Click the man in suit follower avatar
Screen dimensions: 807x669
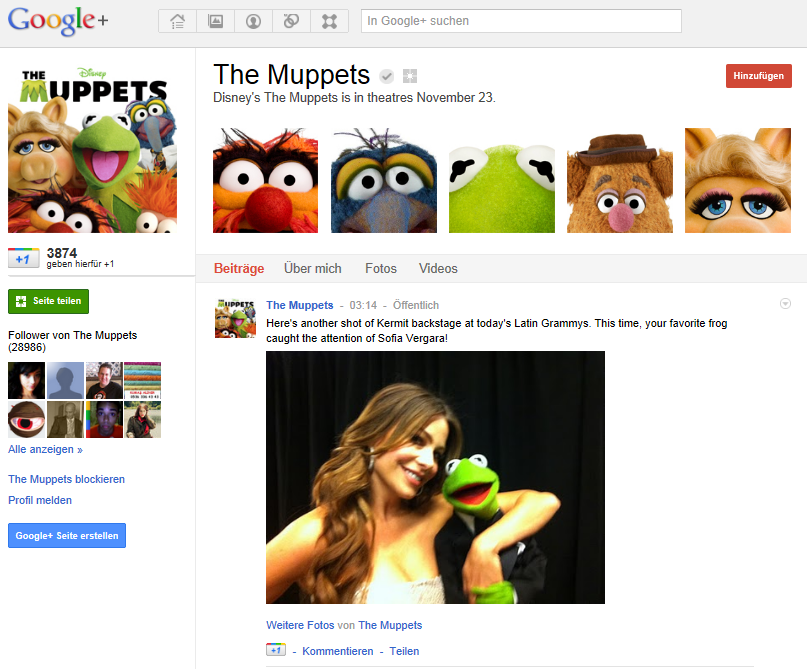65,419
